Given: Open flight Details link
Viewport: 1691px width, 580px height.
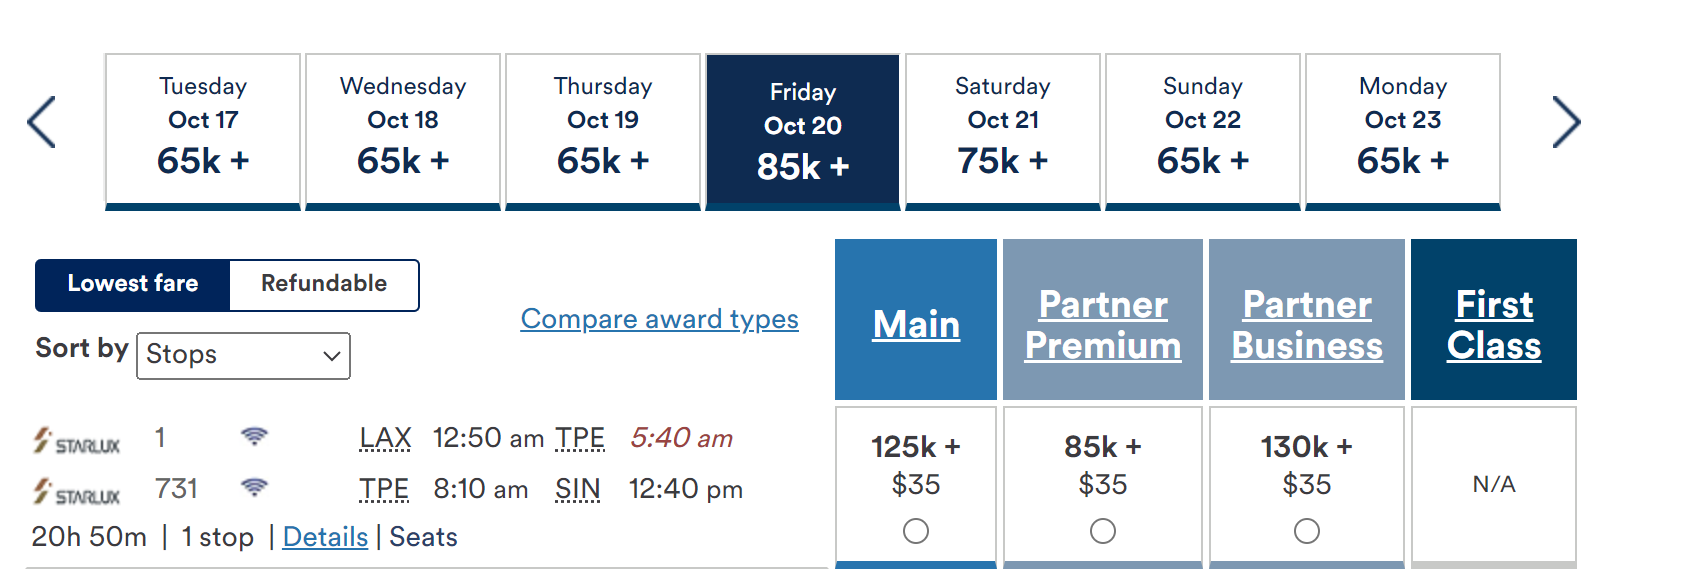Looking at the screenshot, I should click(325, 537).
